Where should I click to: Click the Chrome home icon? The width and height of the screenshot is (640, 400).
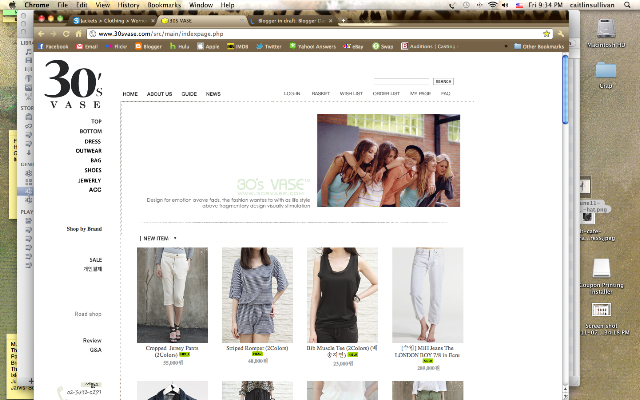[78, 34]
